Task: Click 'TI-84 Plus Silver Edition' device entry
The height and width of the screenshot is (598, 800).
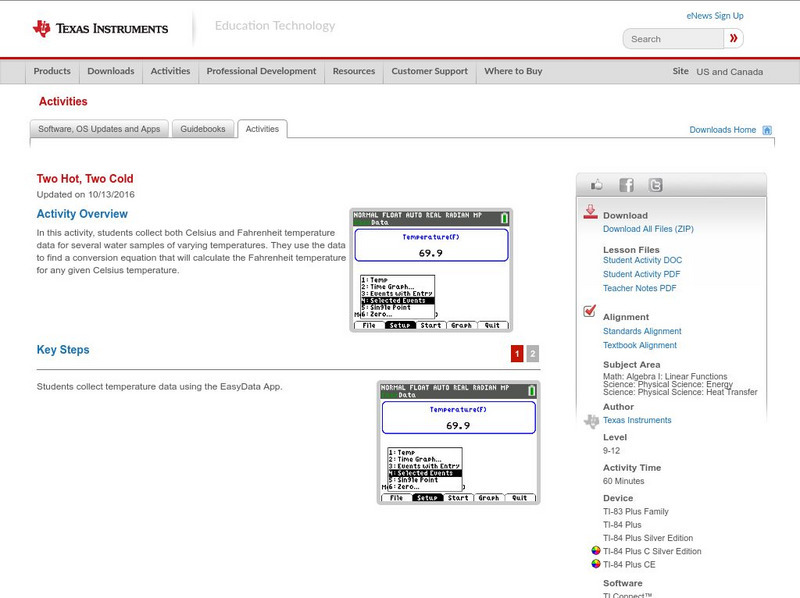Action: [648, 538]
